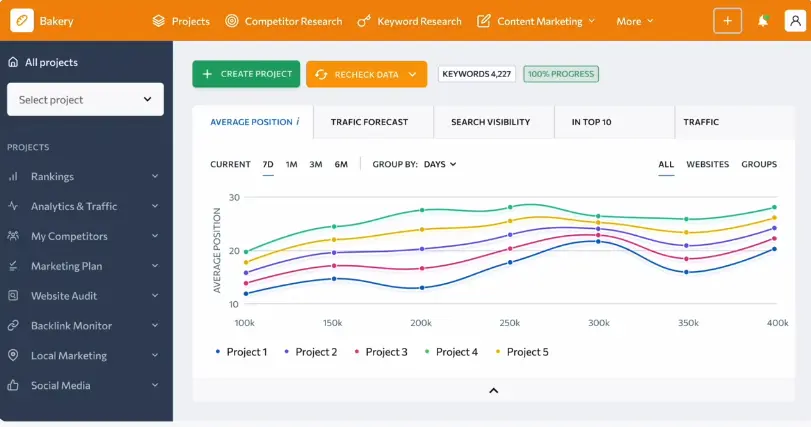The width and height of the screenshot is (811, 427).
Task: Expand the Marketing Plan chevron
Action: [155, 266]
